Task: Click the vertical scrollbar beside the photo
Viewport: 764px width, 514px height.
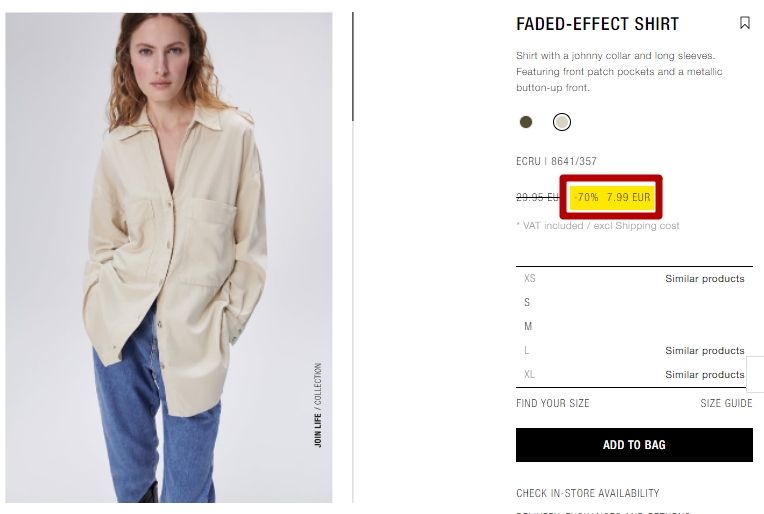Action: coord(353,67)
